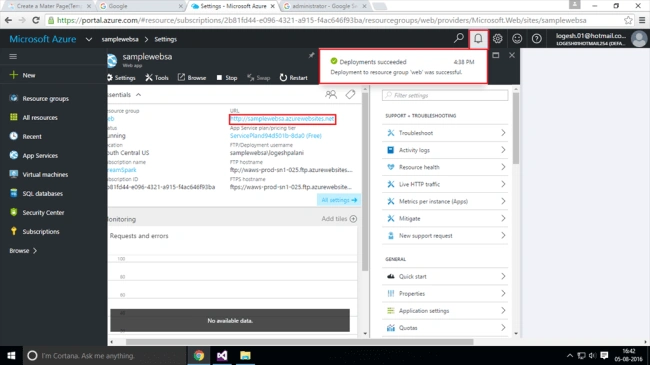Open the Users icon in Essentials
The image size is (650, 365).
pos(331,95)
